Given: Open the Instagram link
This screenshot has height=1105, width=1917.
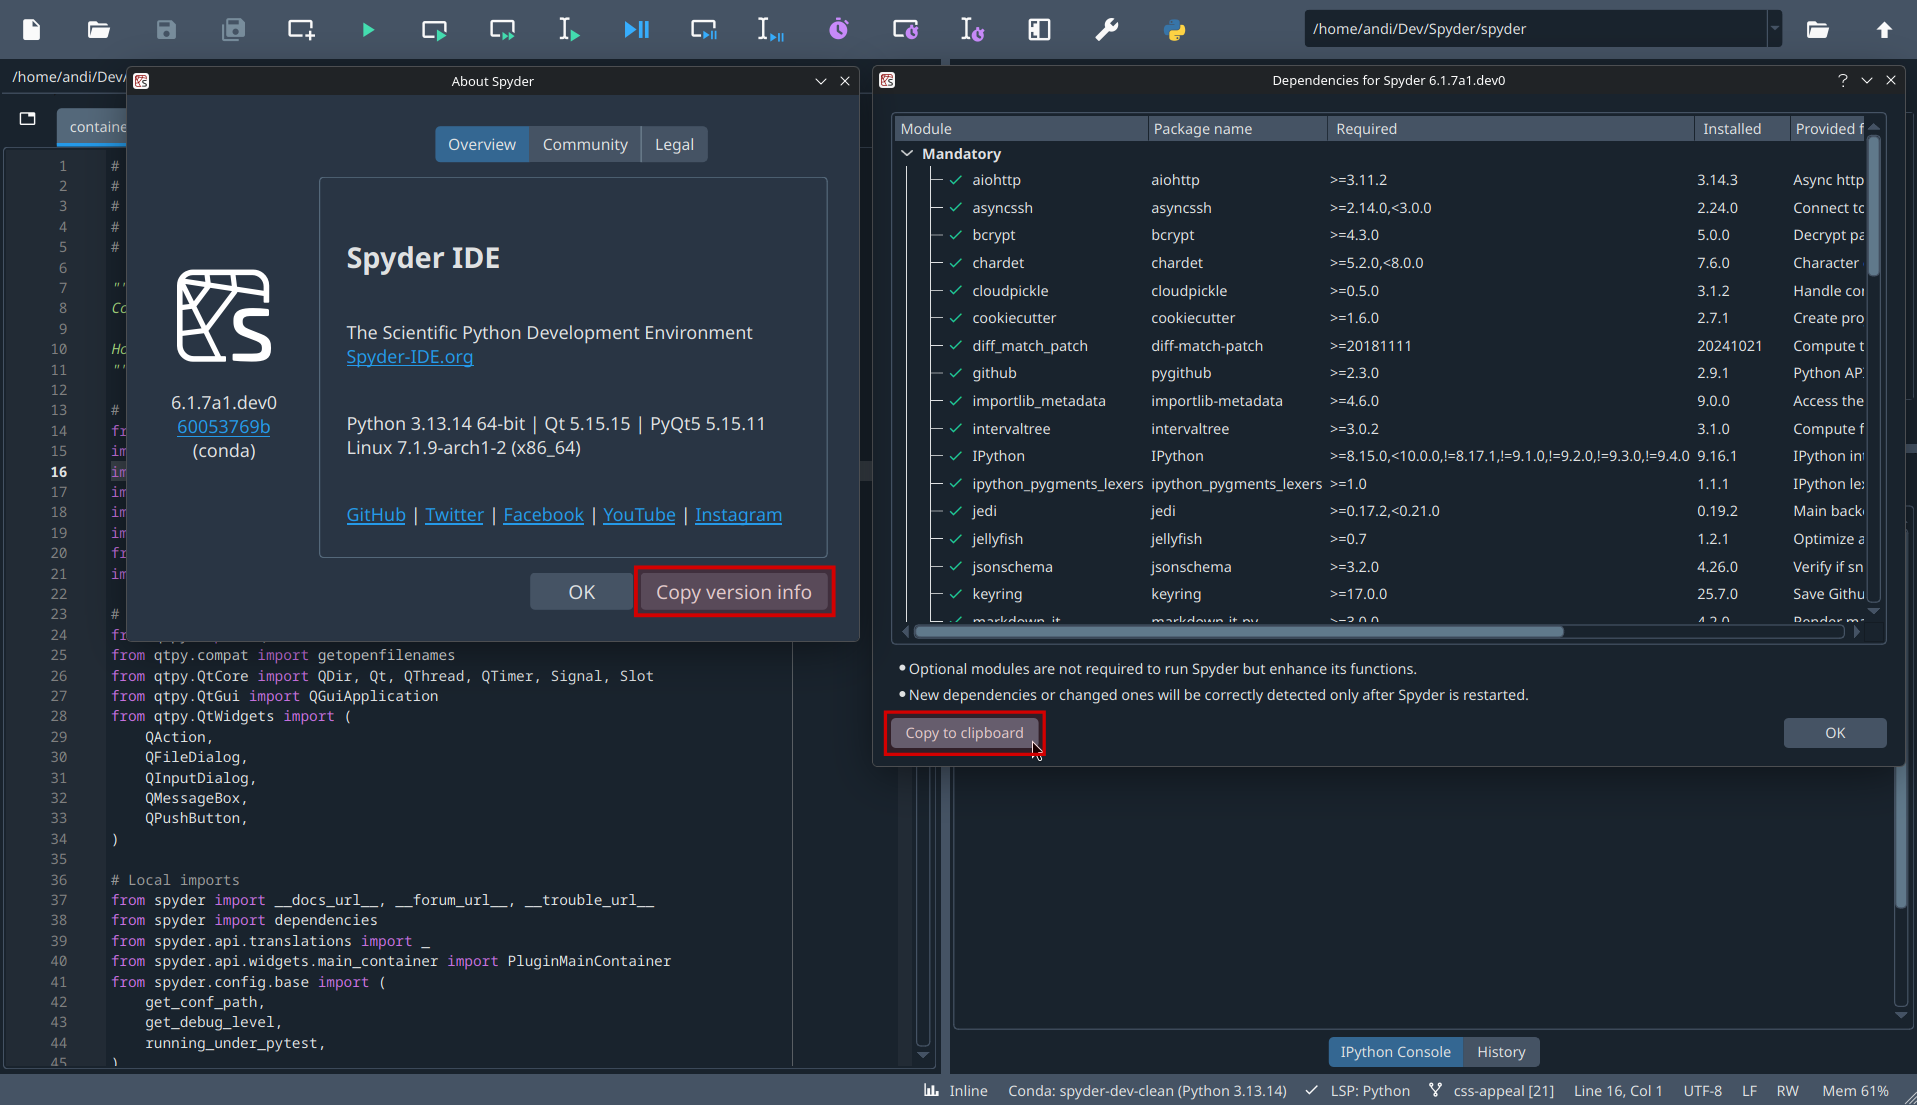Looking at the screenshot, I should pyautogui.click(x=738, y=515).
